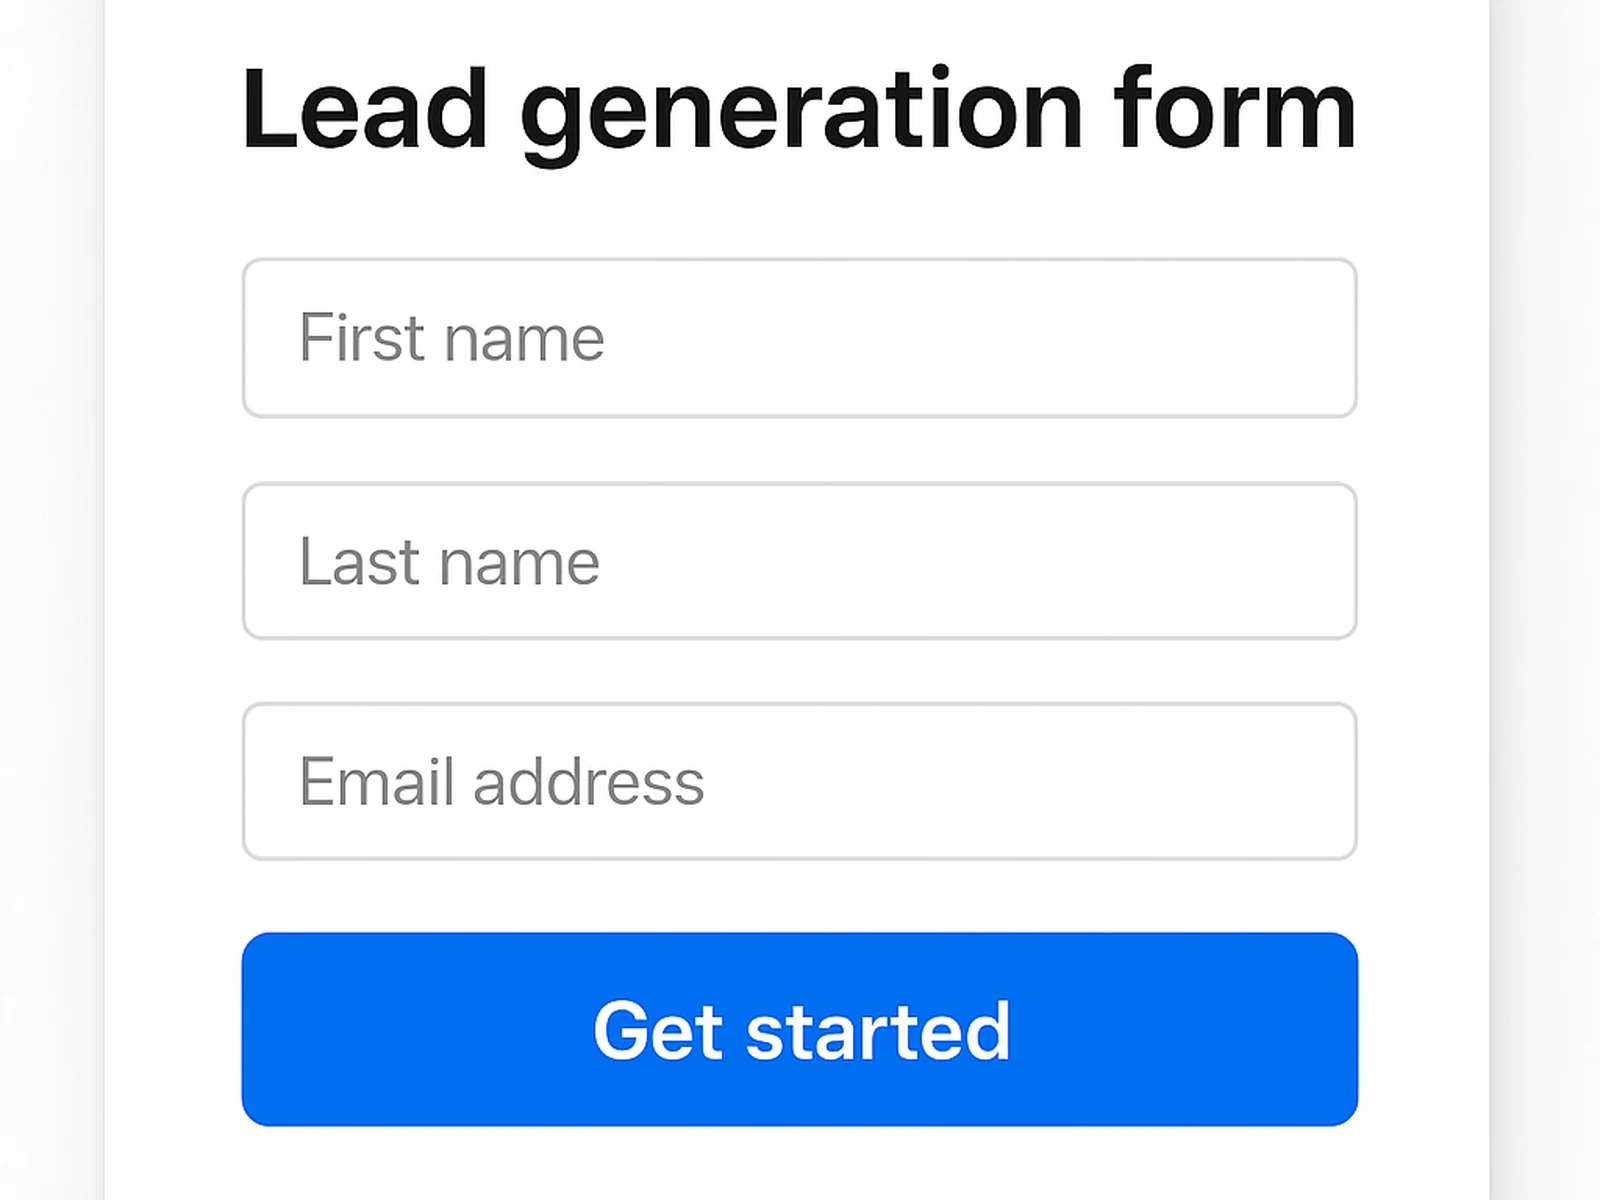Click inside the Email address placeholder text
This screenshot has height=1200, width=1600.
500,783
